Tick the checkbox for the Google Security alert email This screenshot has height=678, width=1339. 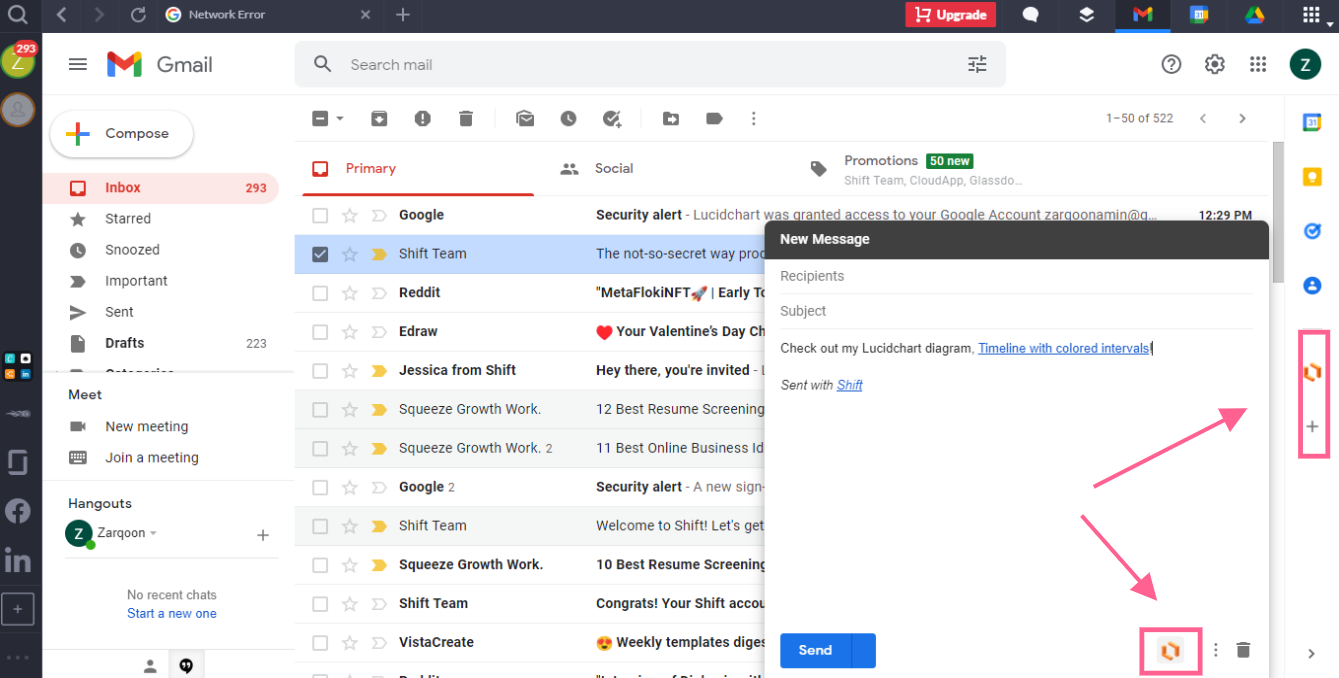click(320, 215)
